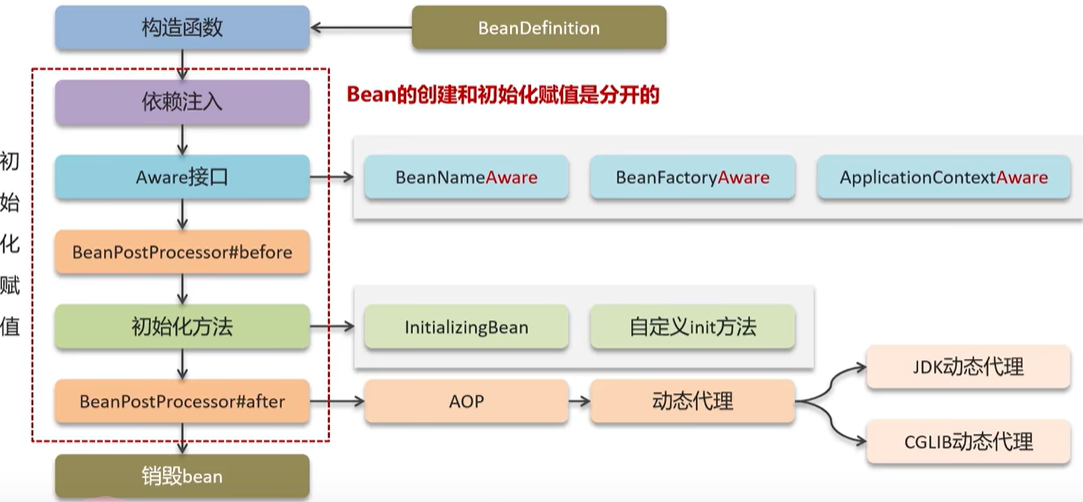The height and width of the screenshot is (502, 1083).
Task: Click the ApplicationContextAware box
Action: point(943,178)
